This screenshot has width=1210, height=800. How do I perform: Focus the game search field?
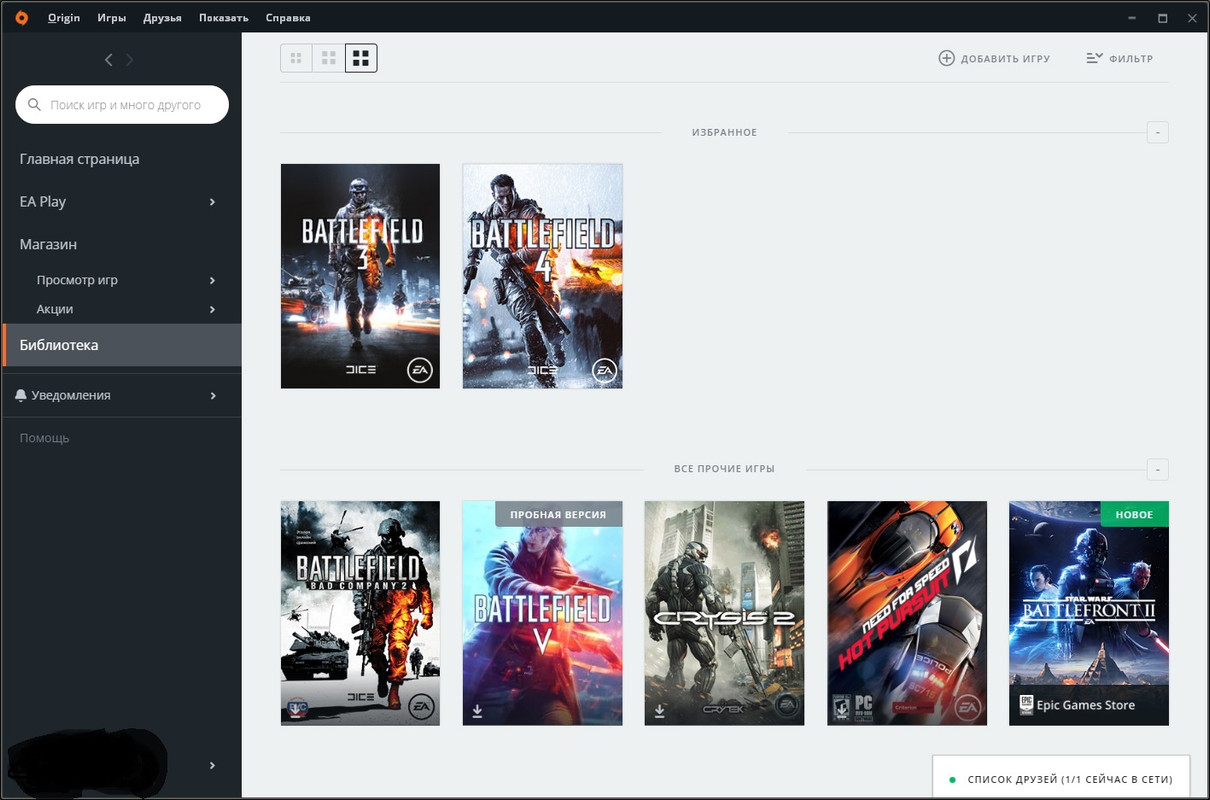pos(122,104)
